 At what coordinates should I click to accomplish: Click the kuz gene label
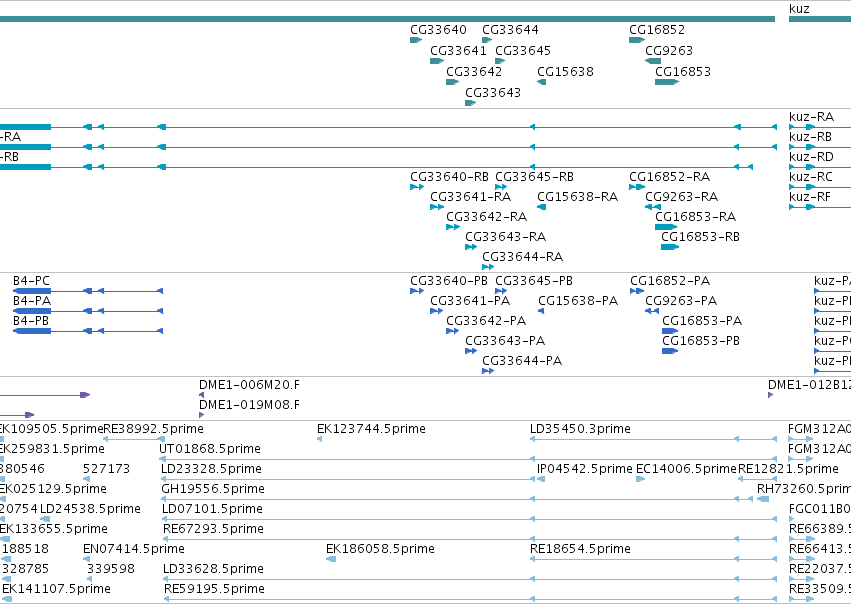799,9
